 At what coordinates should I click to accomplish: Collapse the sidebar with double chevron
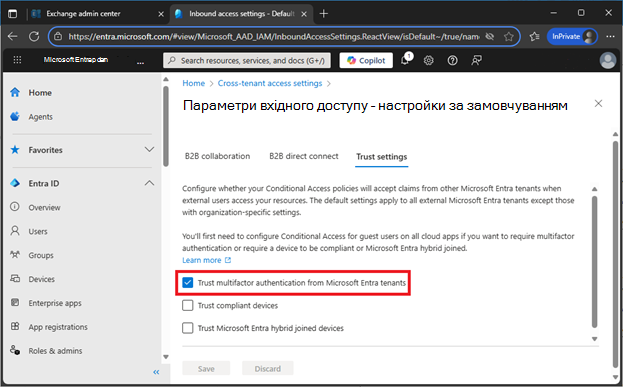pos(156,372)
